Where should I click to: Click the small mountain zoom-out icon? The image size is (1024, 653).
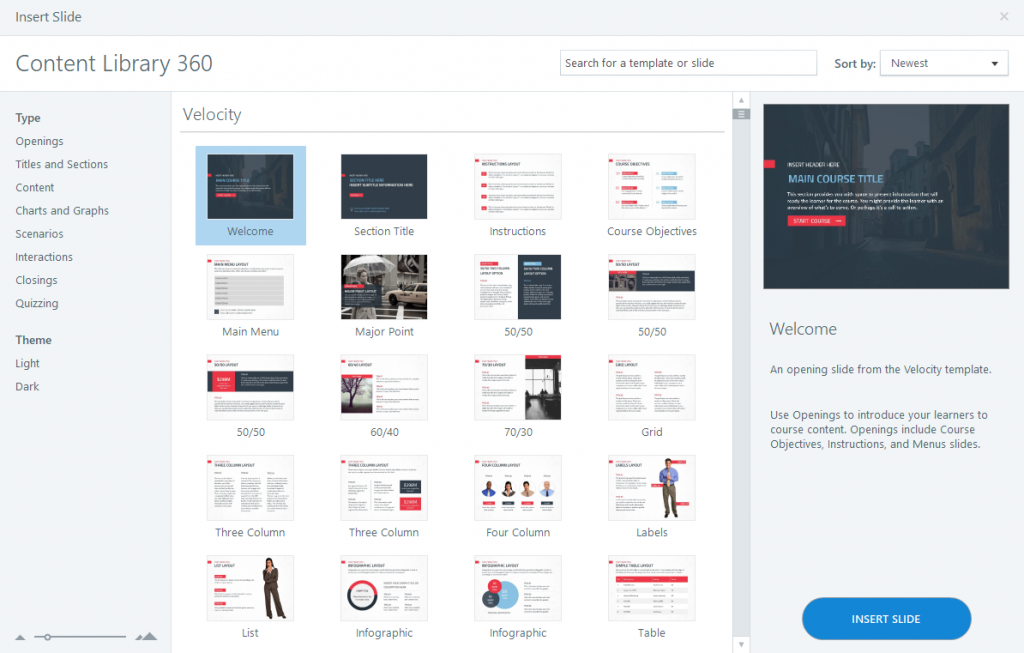(20, 637)
